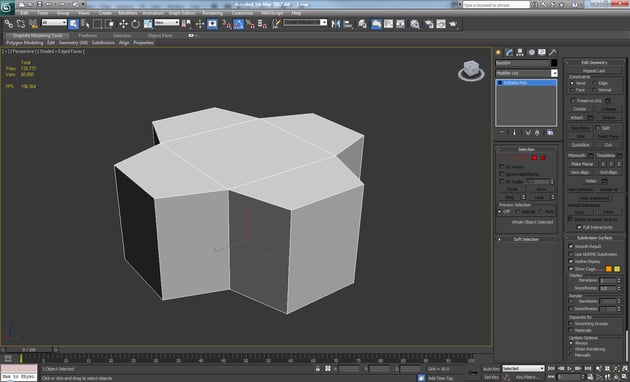Switch to the Utilities command panel

[553, 52]
